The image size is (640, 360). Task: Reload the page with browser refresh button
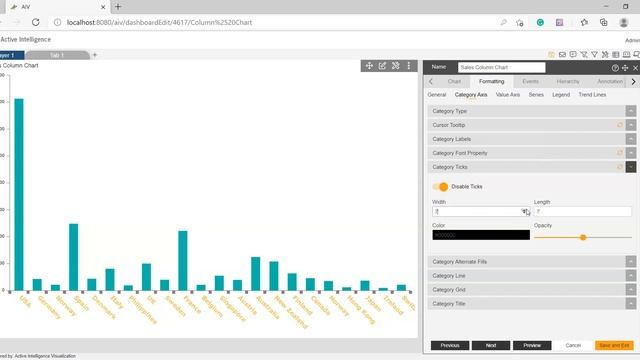click(36, 22)
